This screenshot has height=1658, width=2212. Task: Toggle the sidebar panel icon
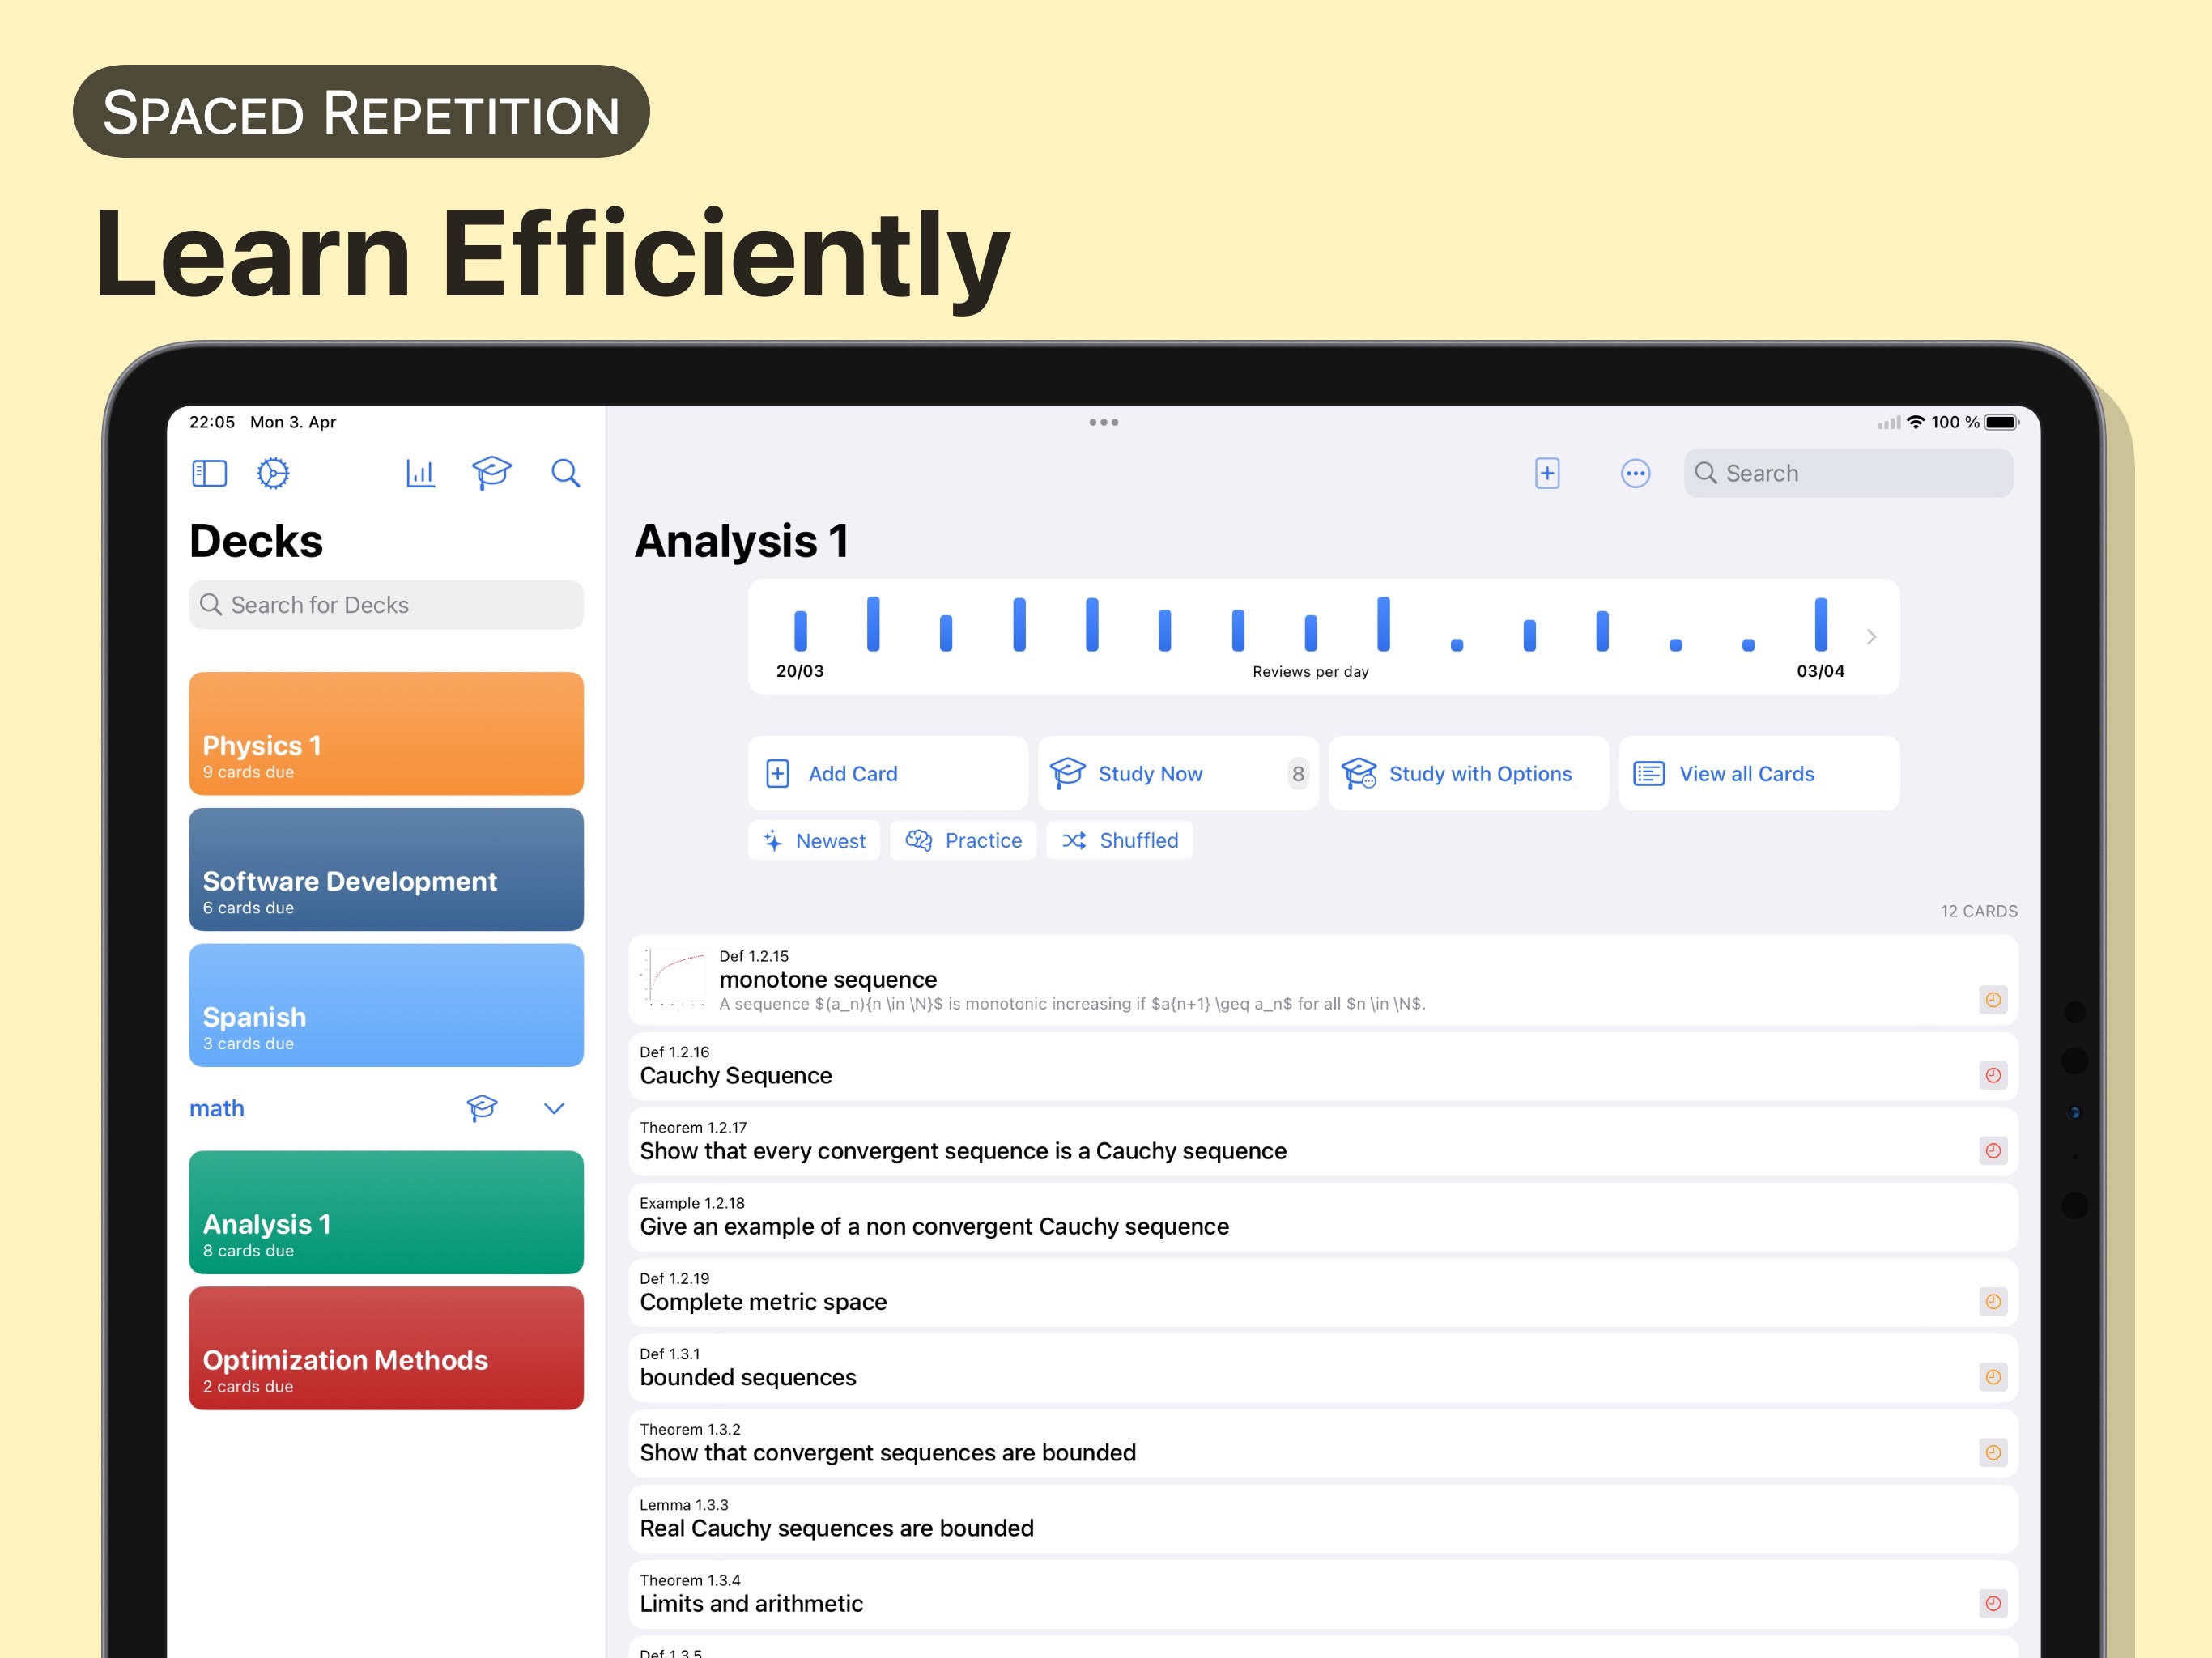[209, 473]
